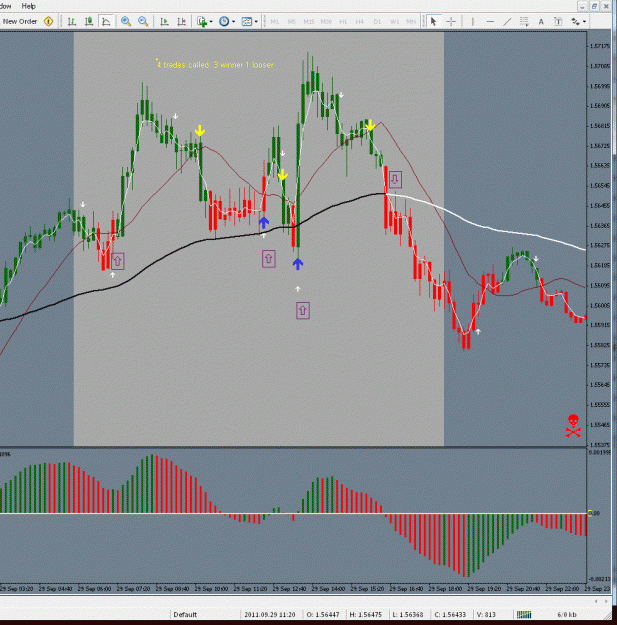Select the H1 timeframe
This screenshot has height=625, width=617.
[343, 22]
